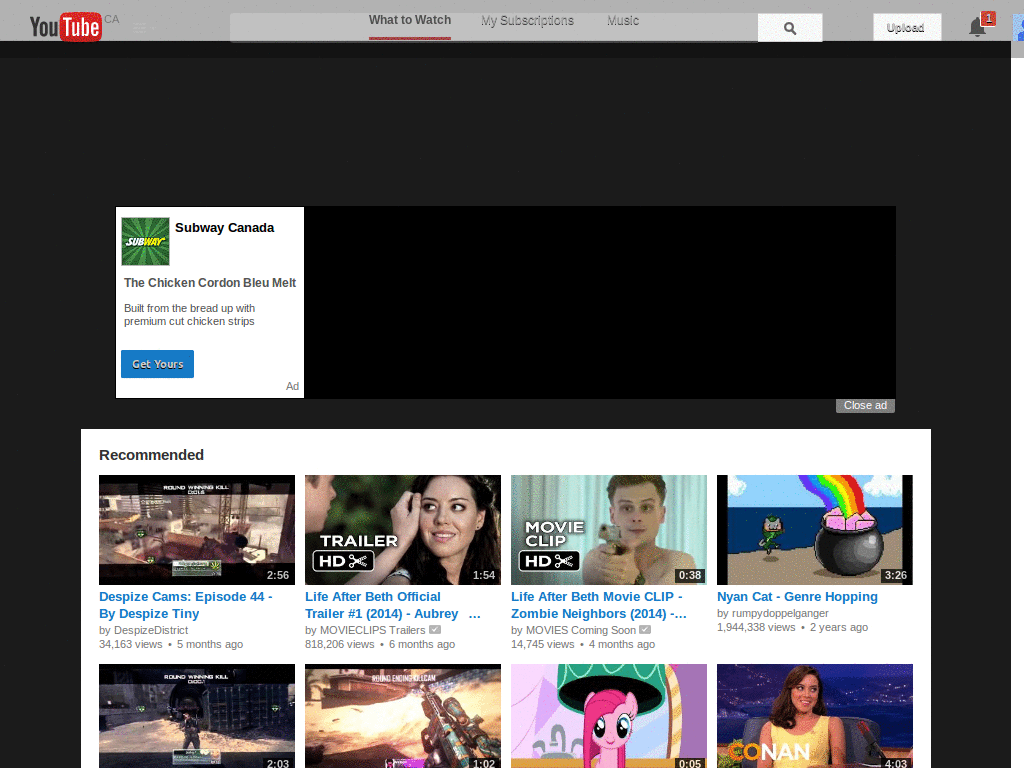1024x768 pixels.
Task: Play the pink pony 0:05 thumbnail
Action: tap(609, 716)
